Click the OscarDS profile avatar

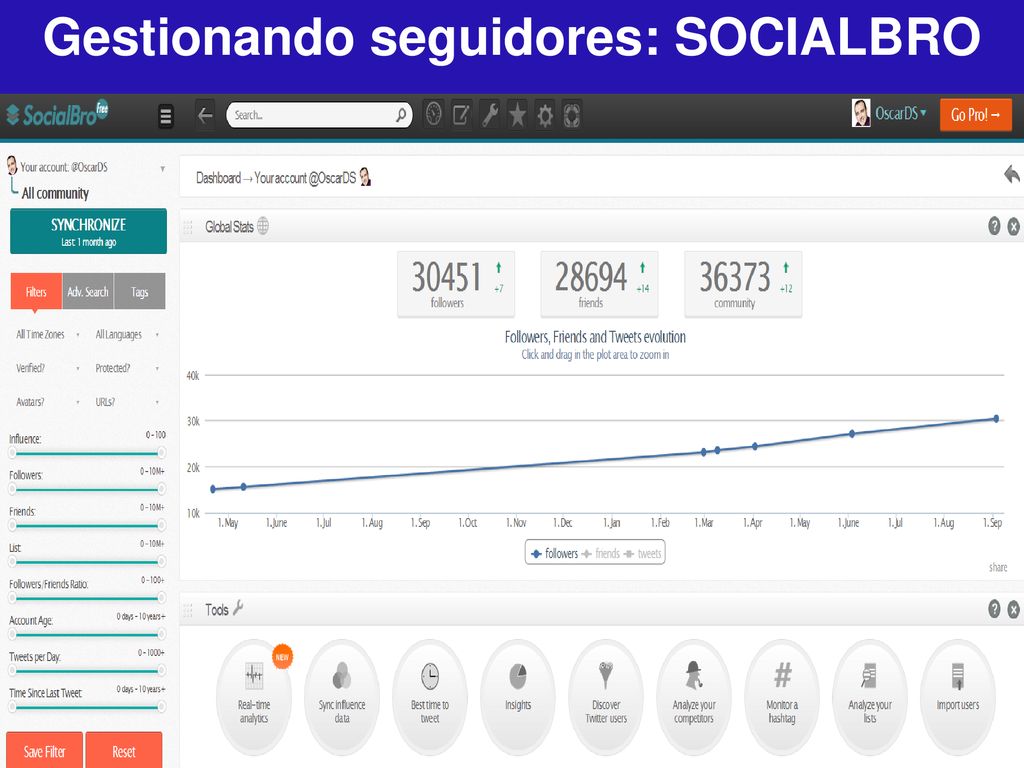point(861,113)
